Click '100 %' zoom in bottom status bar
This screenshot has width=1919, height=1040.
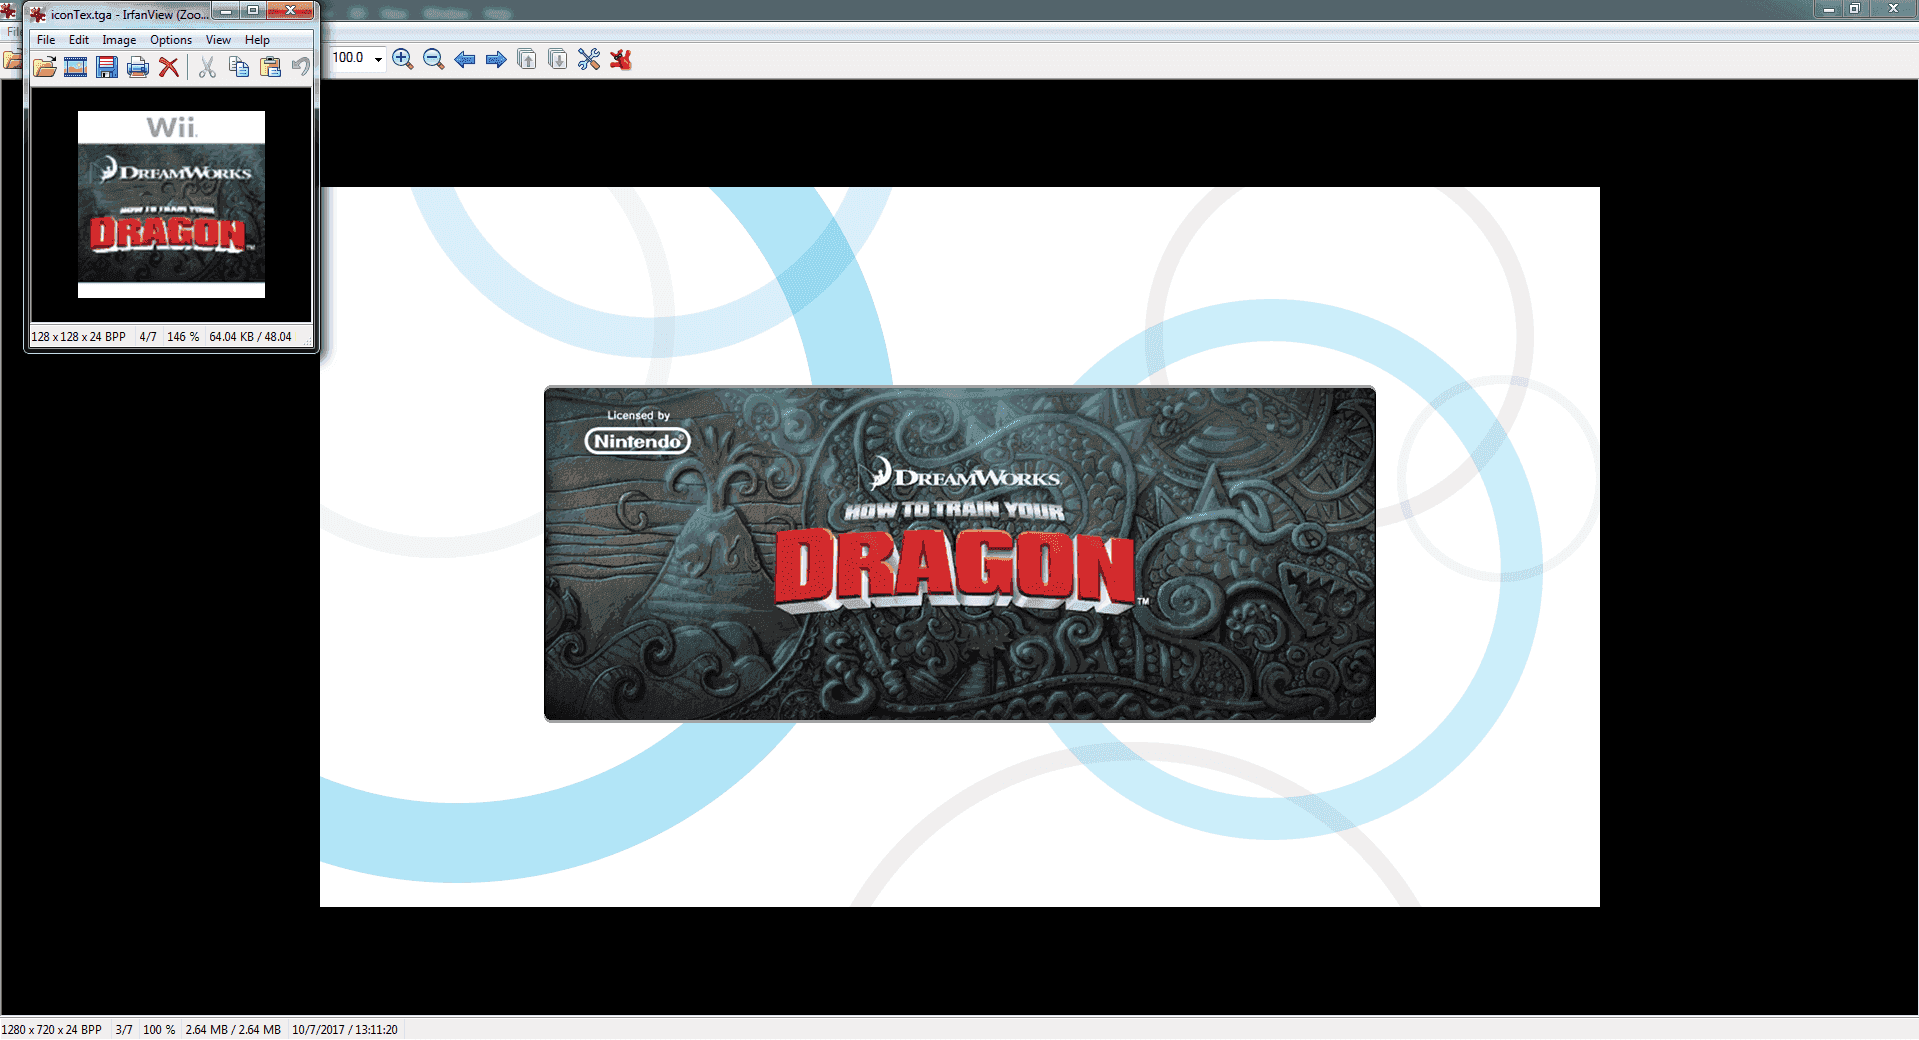(x=159, y=1030)
